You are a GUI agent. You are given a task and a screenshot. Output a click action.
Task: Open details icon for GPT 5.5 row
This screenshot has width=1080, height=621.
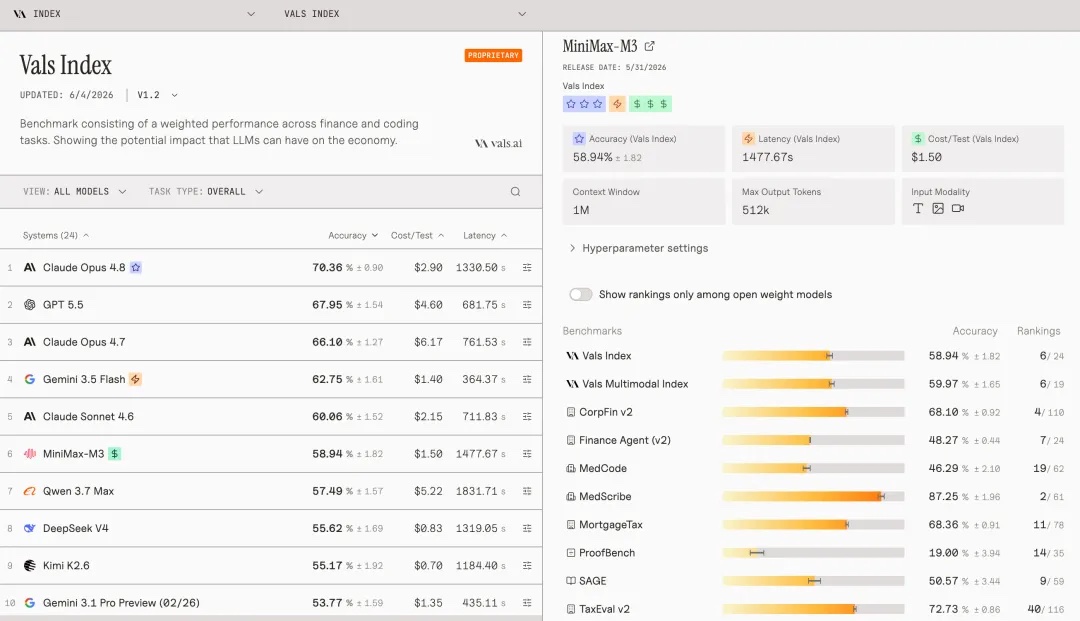[x=527, y=304]
